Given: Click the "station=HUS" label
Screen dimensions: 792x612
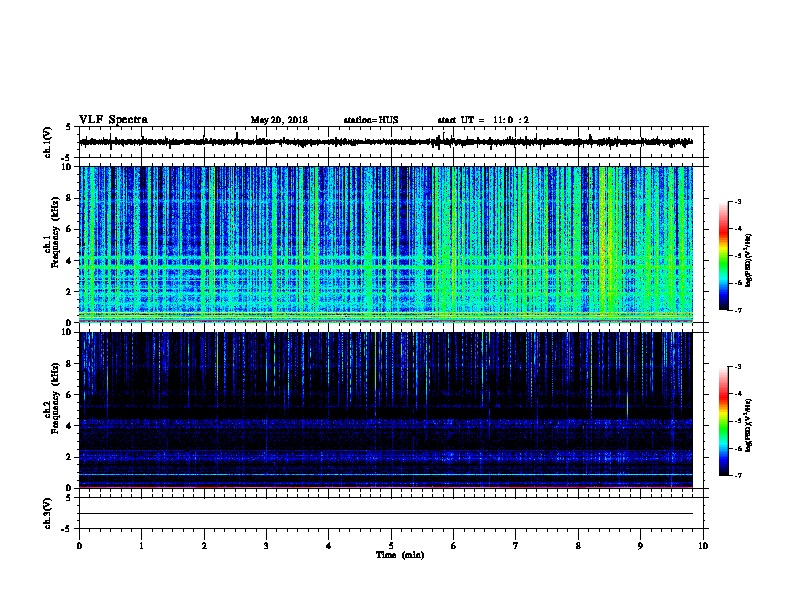Looking at the screenshot, I should click(x=371, y=120).
